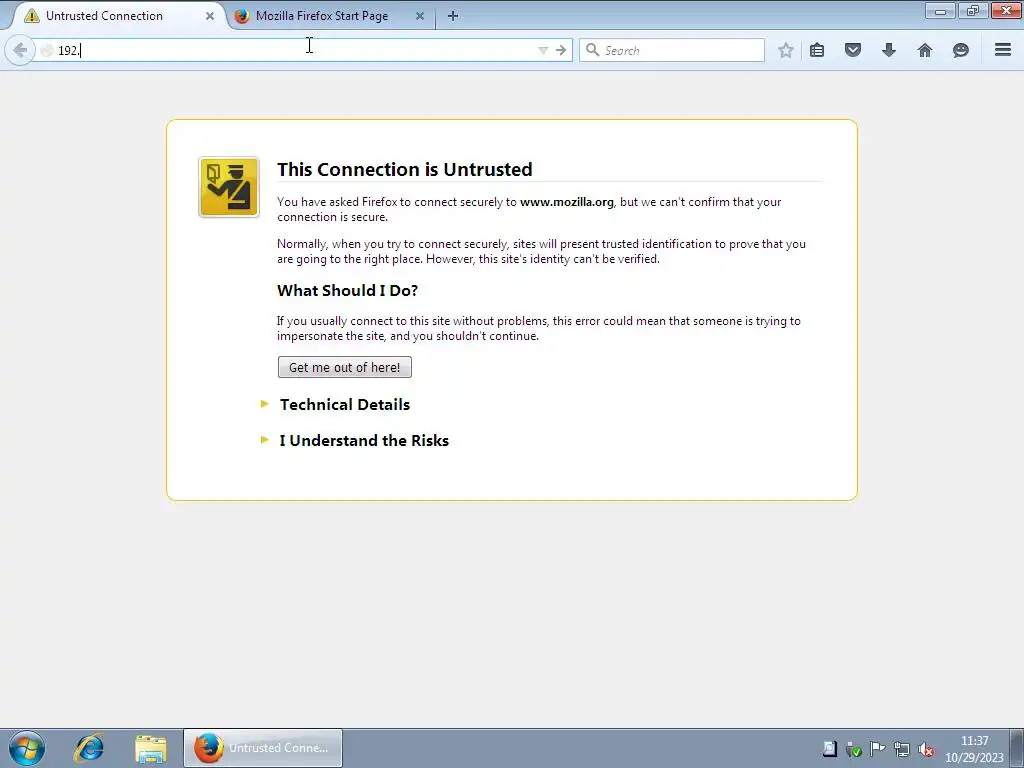Click the network tray icon

[x=902, y=749]
